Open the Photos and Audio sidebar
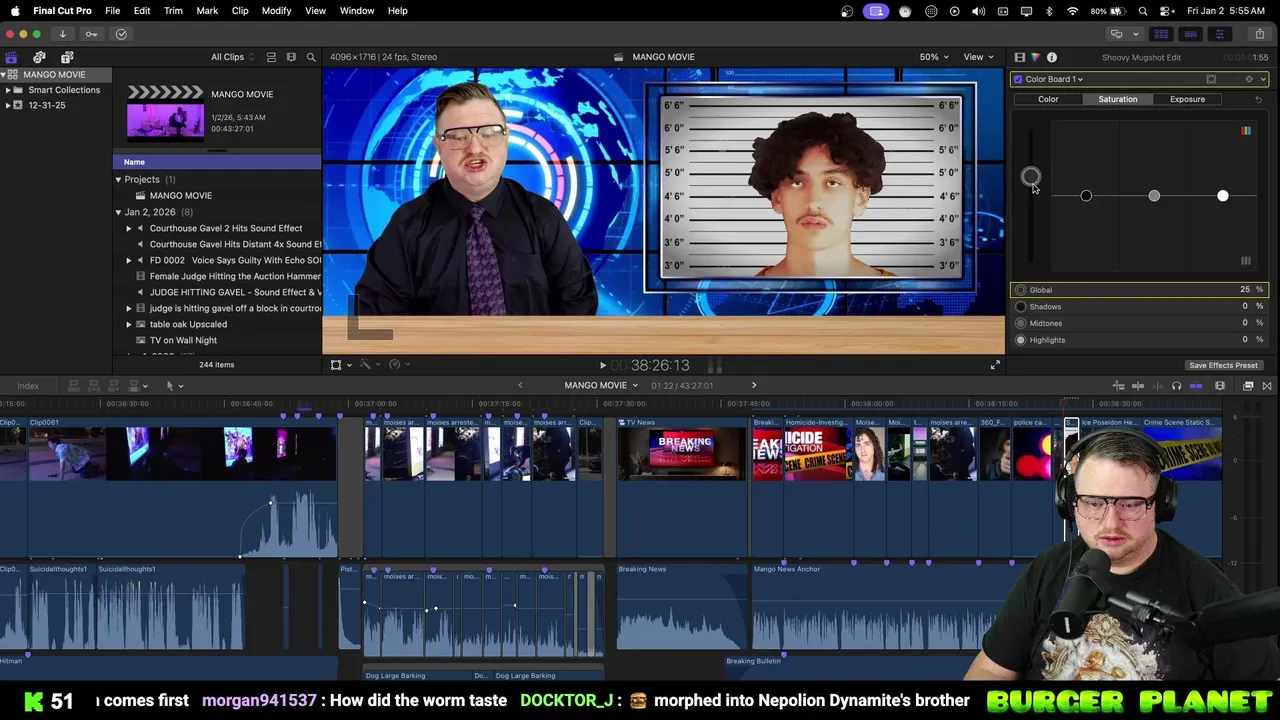The height and width of the screenshot is (720, 1280). [39, 57]
